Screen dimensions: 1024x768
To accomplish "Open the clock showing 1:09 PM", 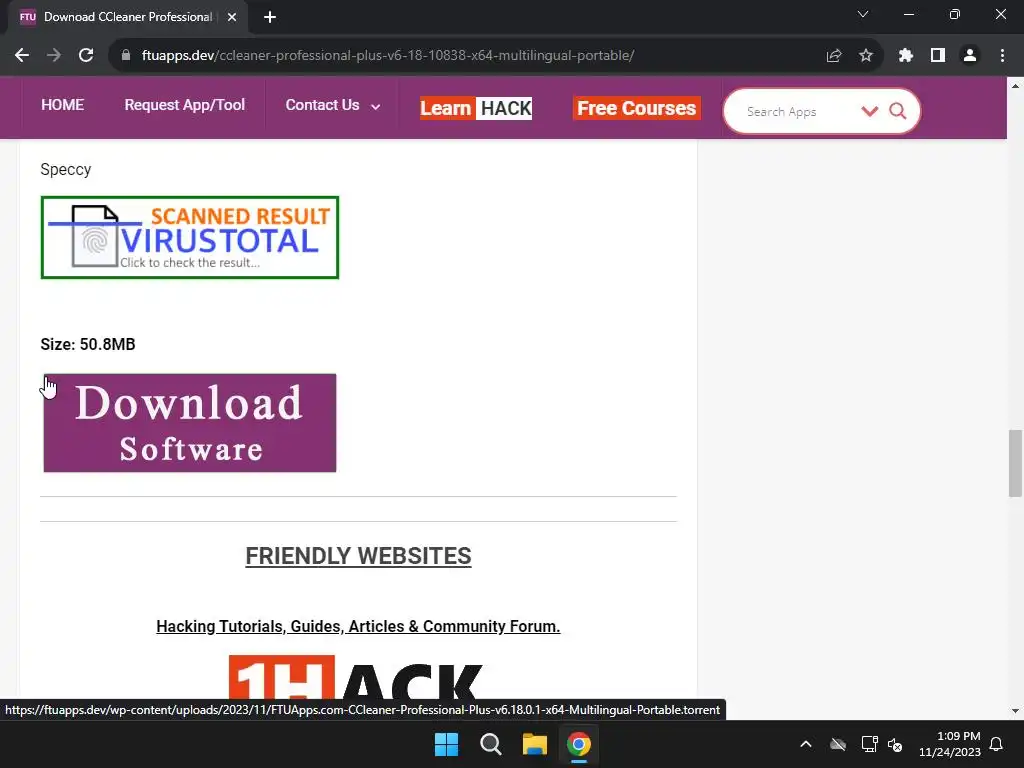I will pos(950,744).
